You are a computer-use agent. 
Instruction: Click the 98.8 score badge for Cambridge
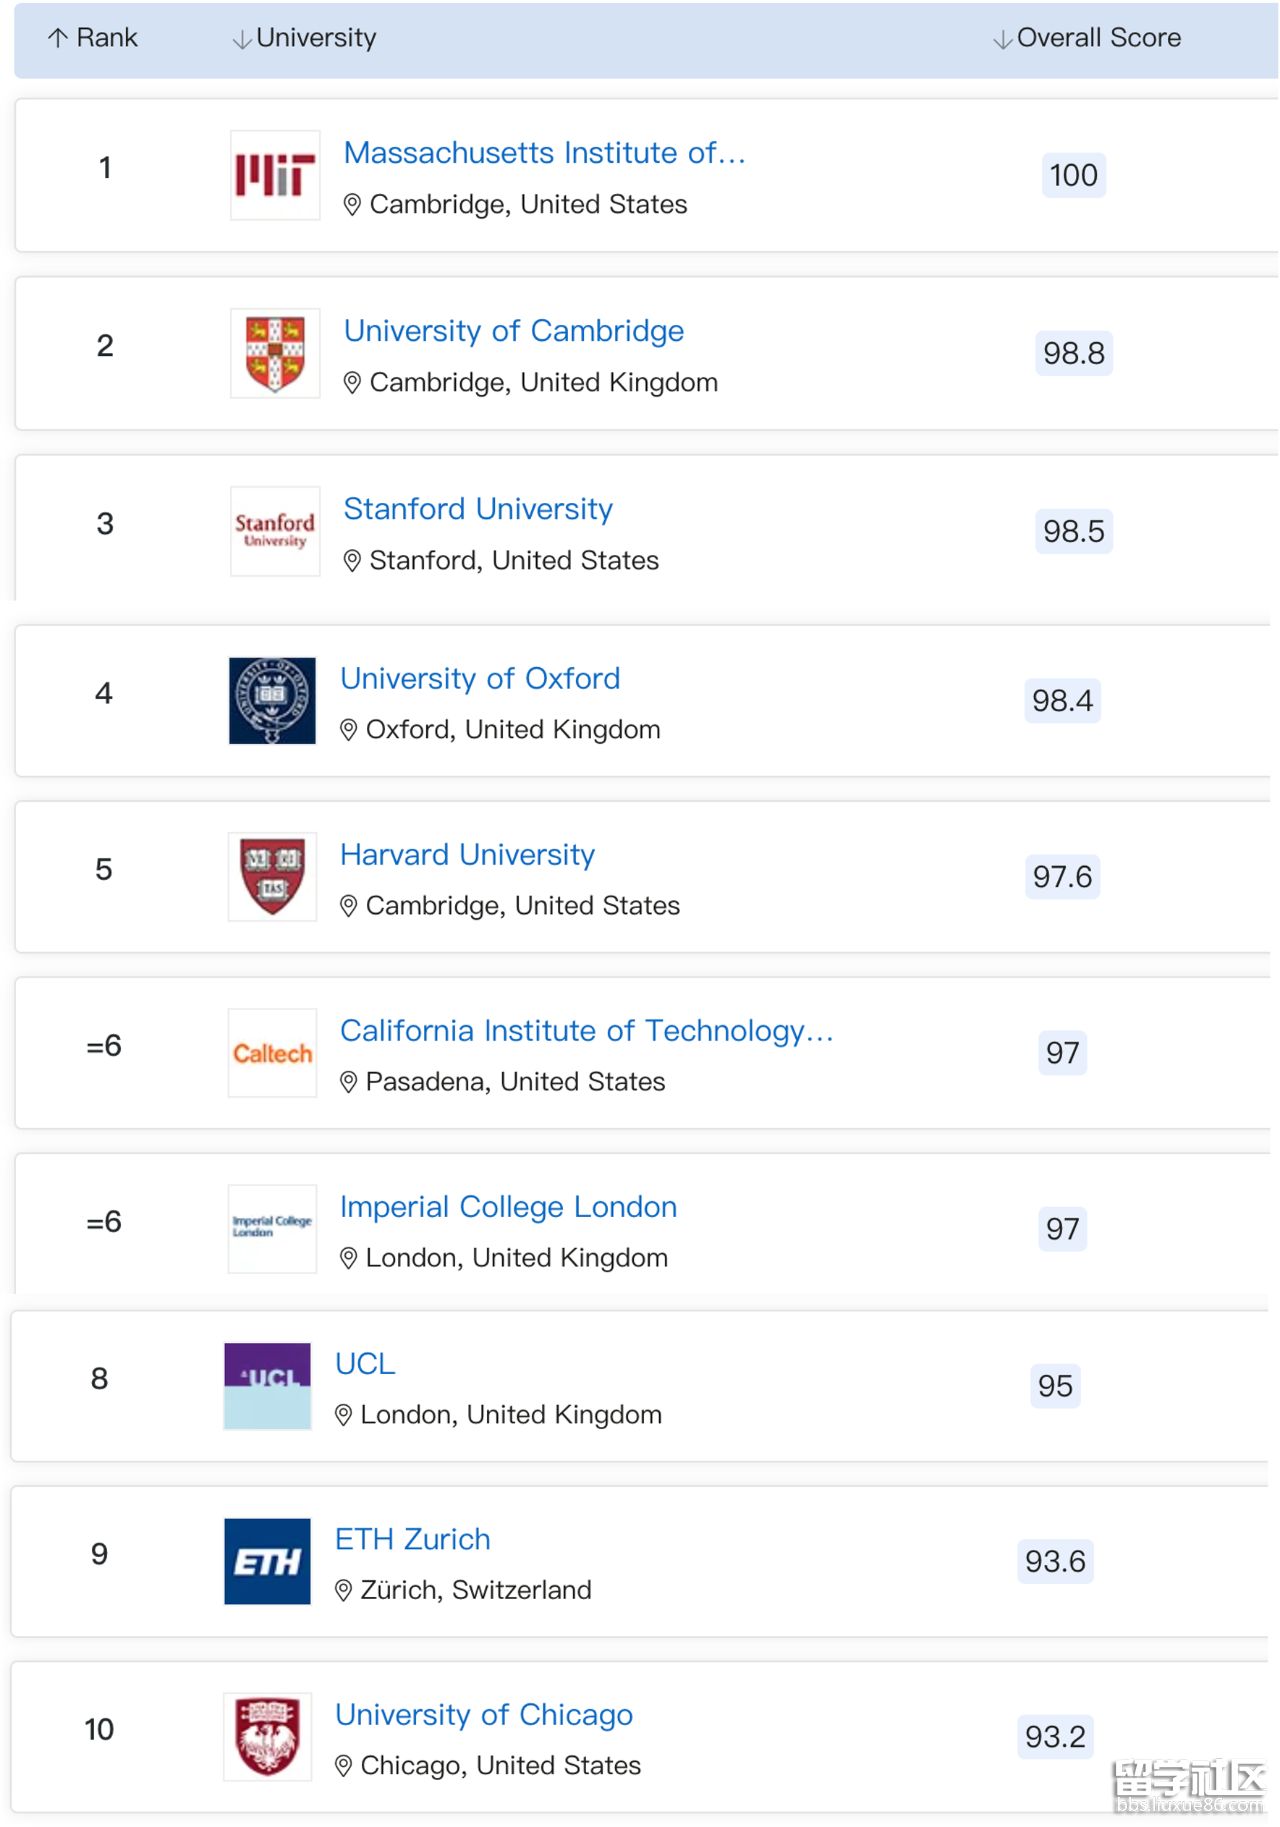(x=1074, y=353)
